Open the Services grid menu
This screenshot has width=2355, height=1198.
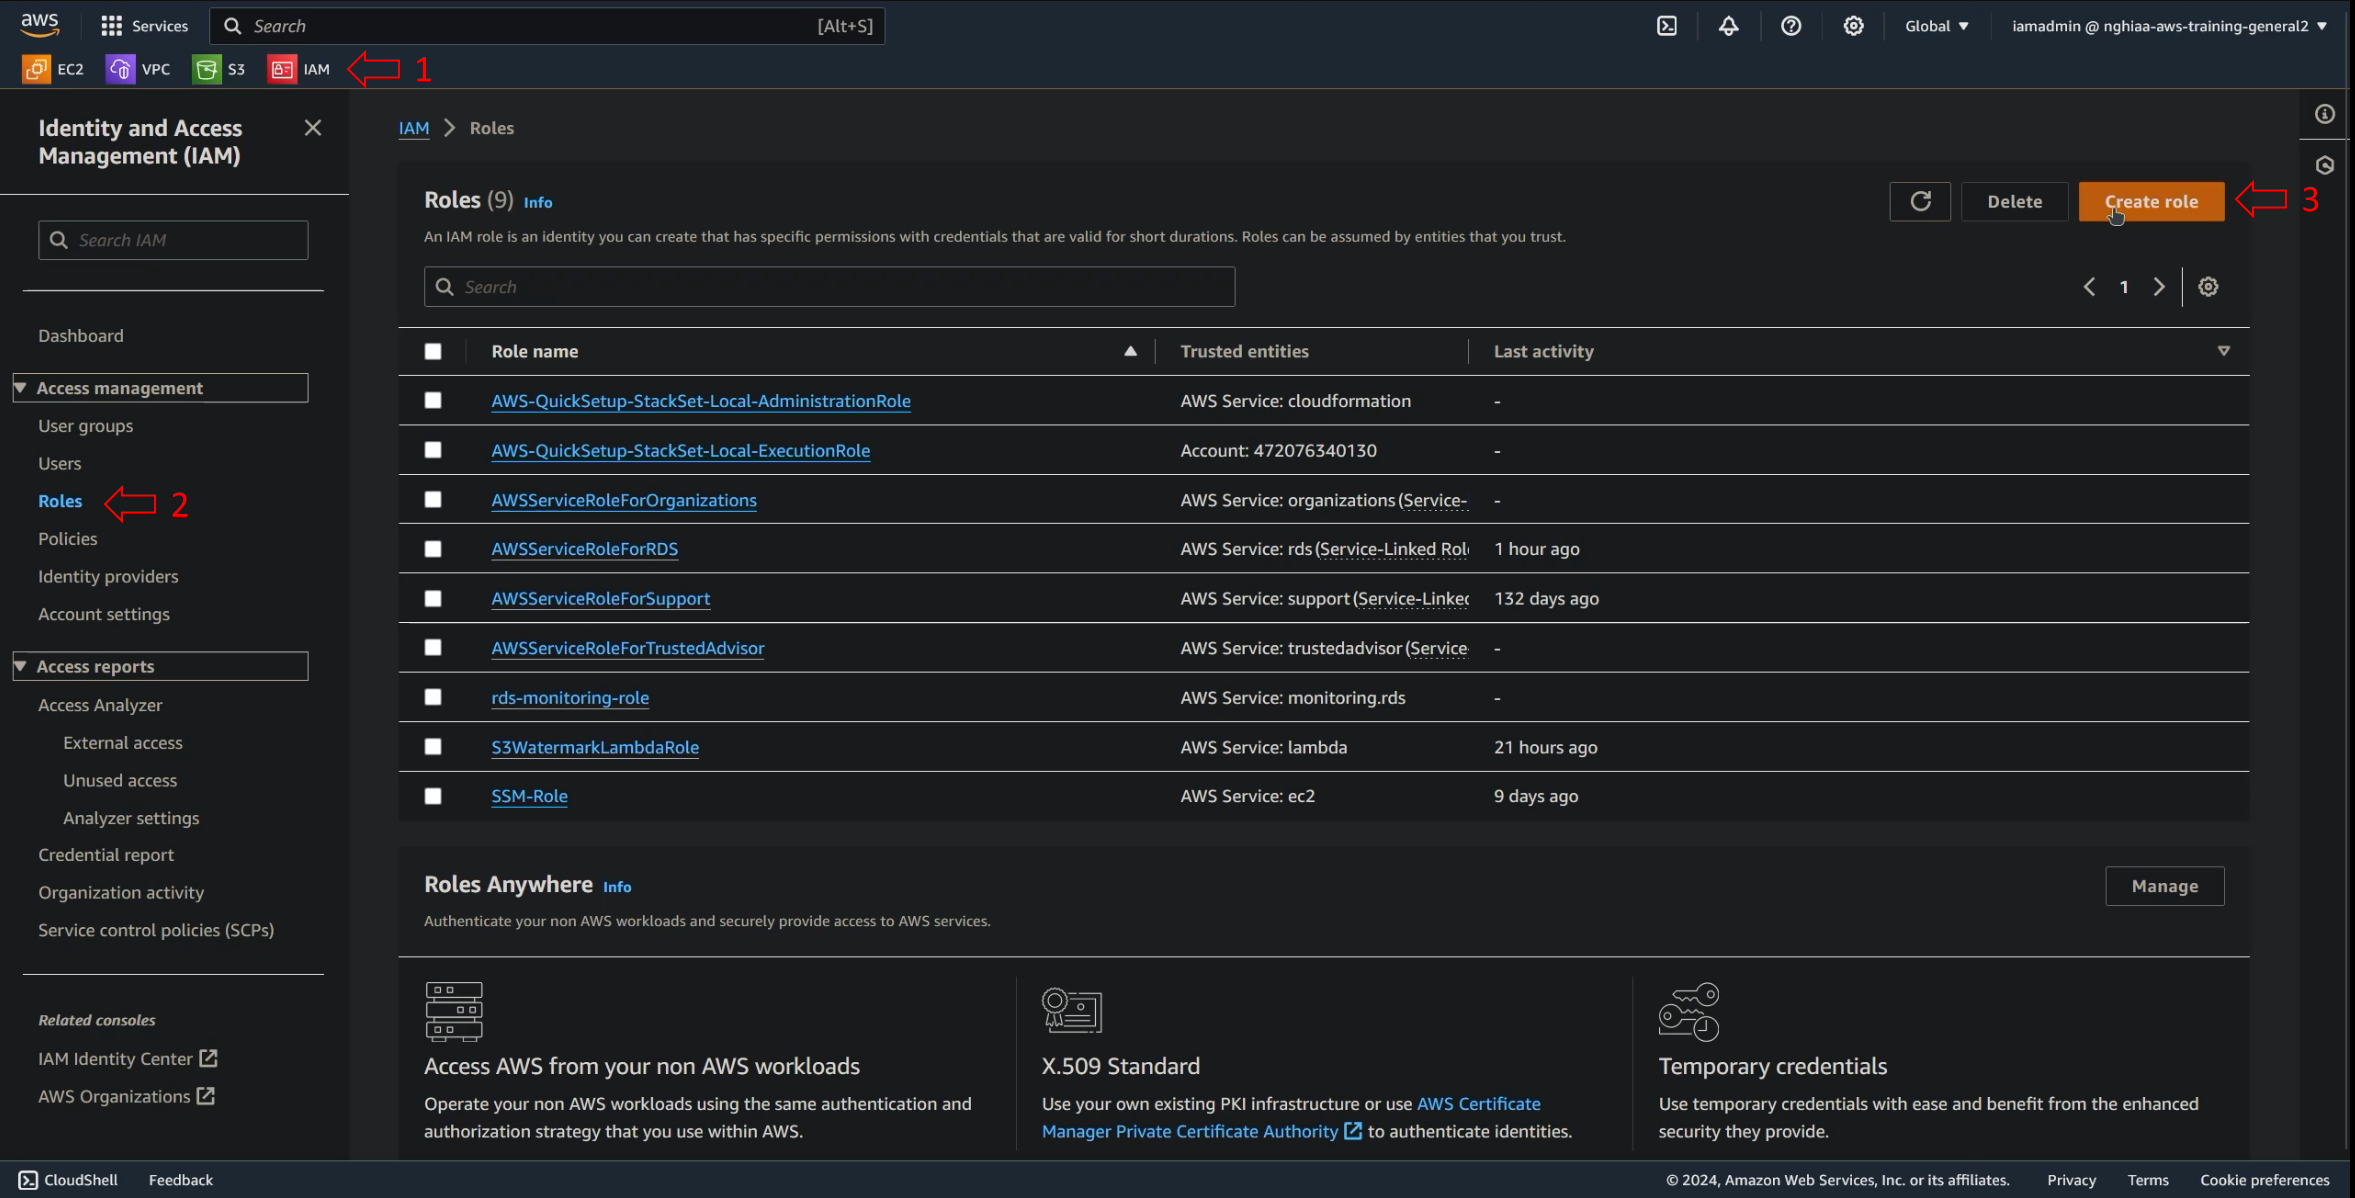[x=144, y=26]
